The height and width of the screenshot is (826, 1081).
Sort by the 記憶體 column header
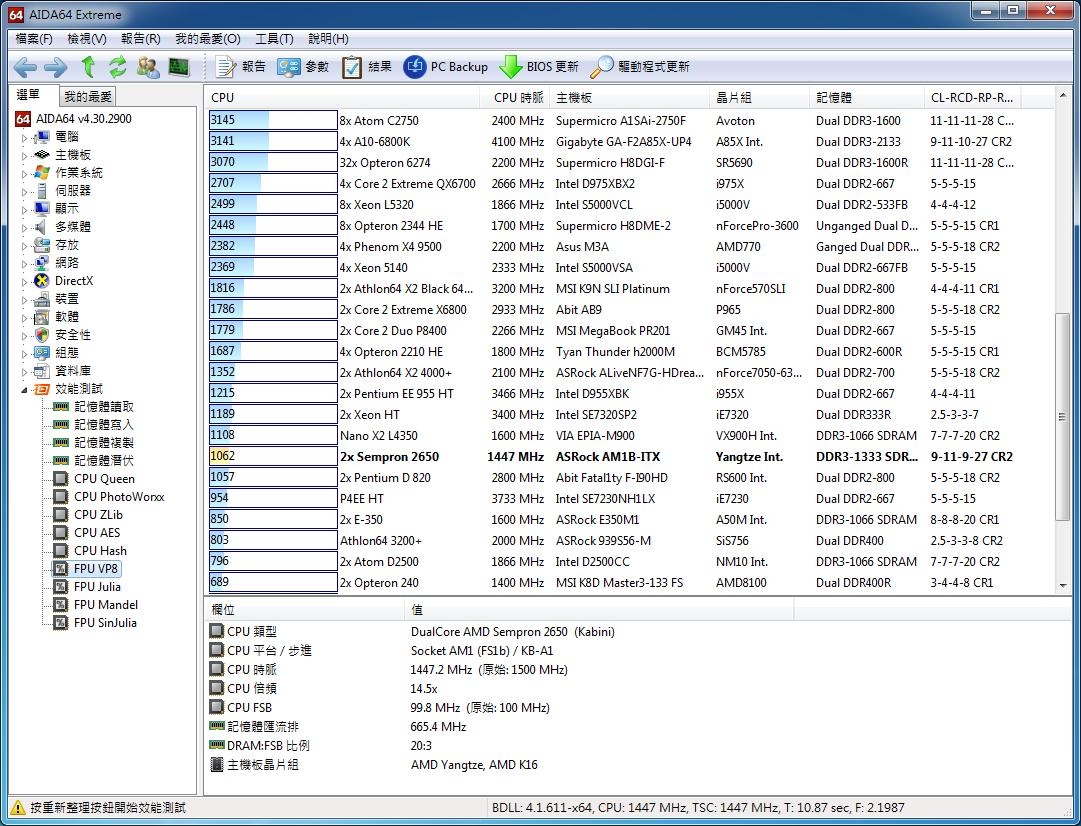[x=867, y=98]
